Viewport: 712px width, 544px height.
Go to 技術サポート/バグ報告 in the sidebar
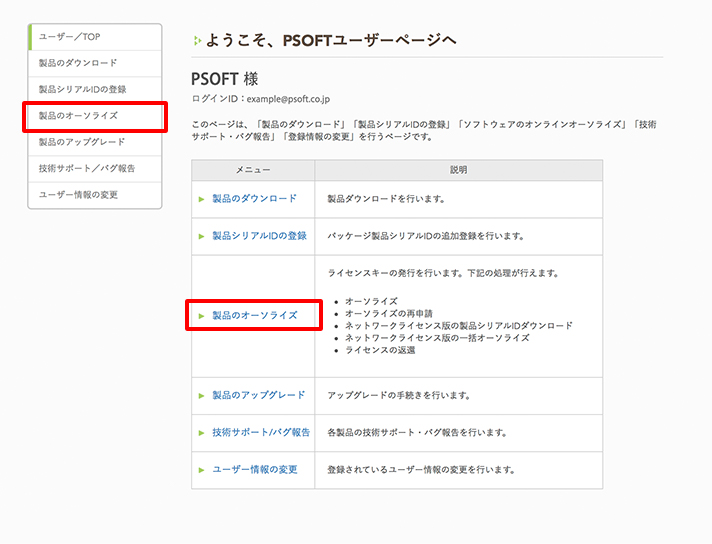click(x=95, y=168)
